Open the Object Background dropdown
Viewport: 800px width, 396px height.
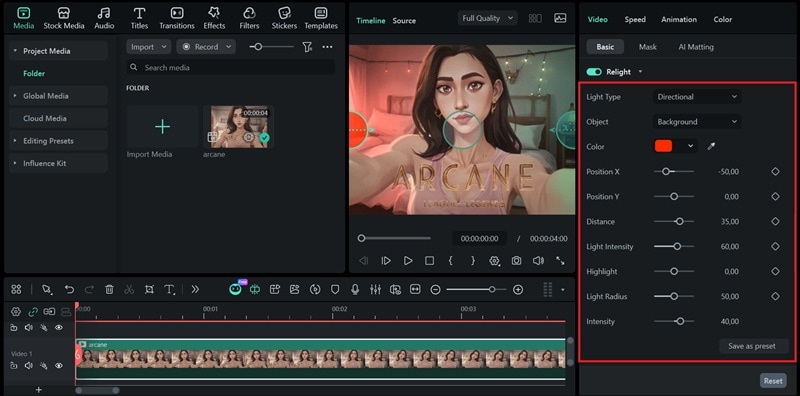click(x=697, y=122)
